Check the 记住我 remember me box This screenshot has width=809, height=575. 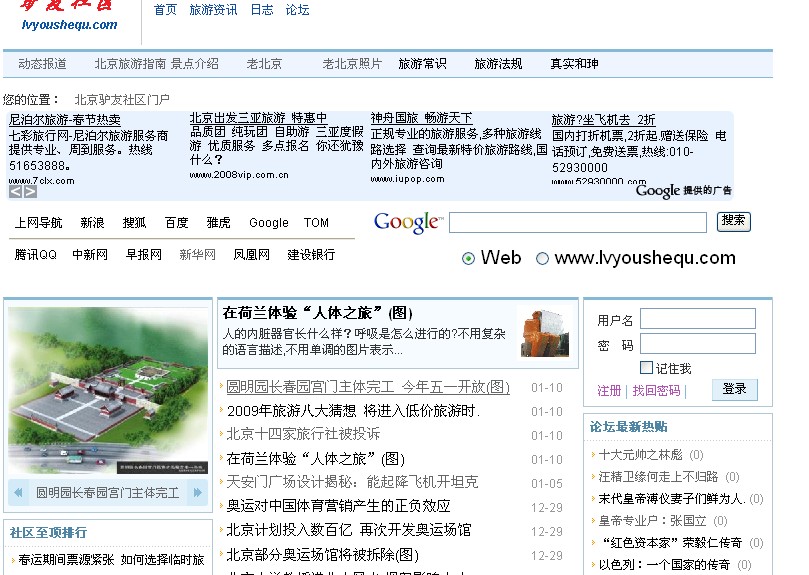(x=646, y=368)
